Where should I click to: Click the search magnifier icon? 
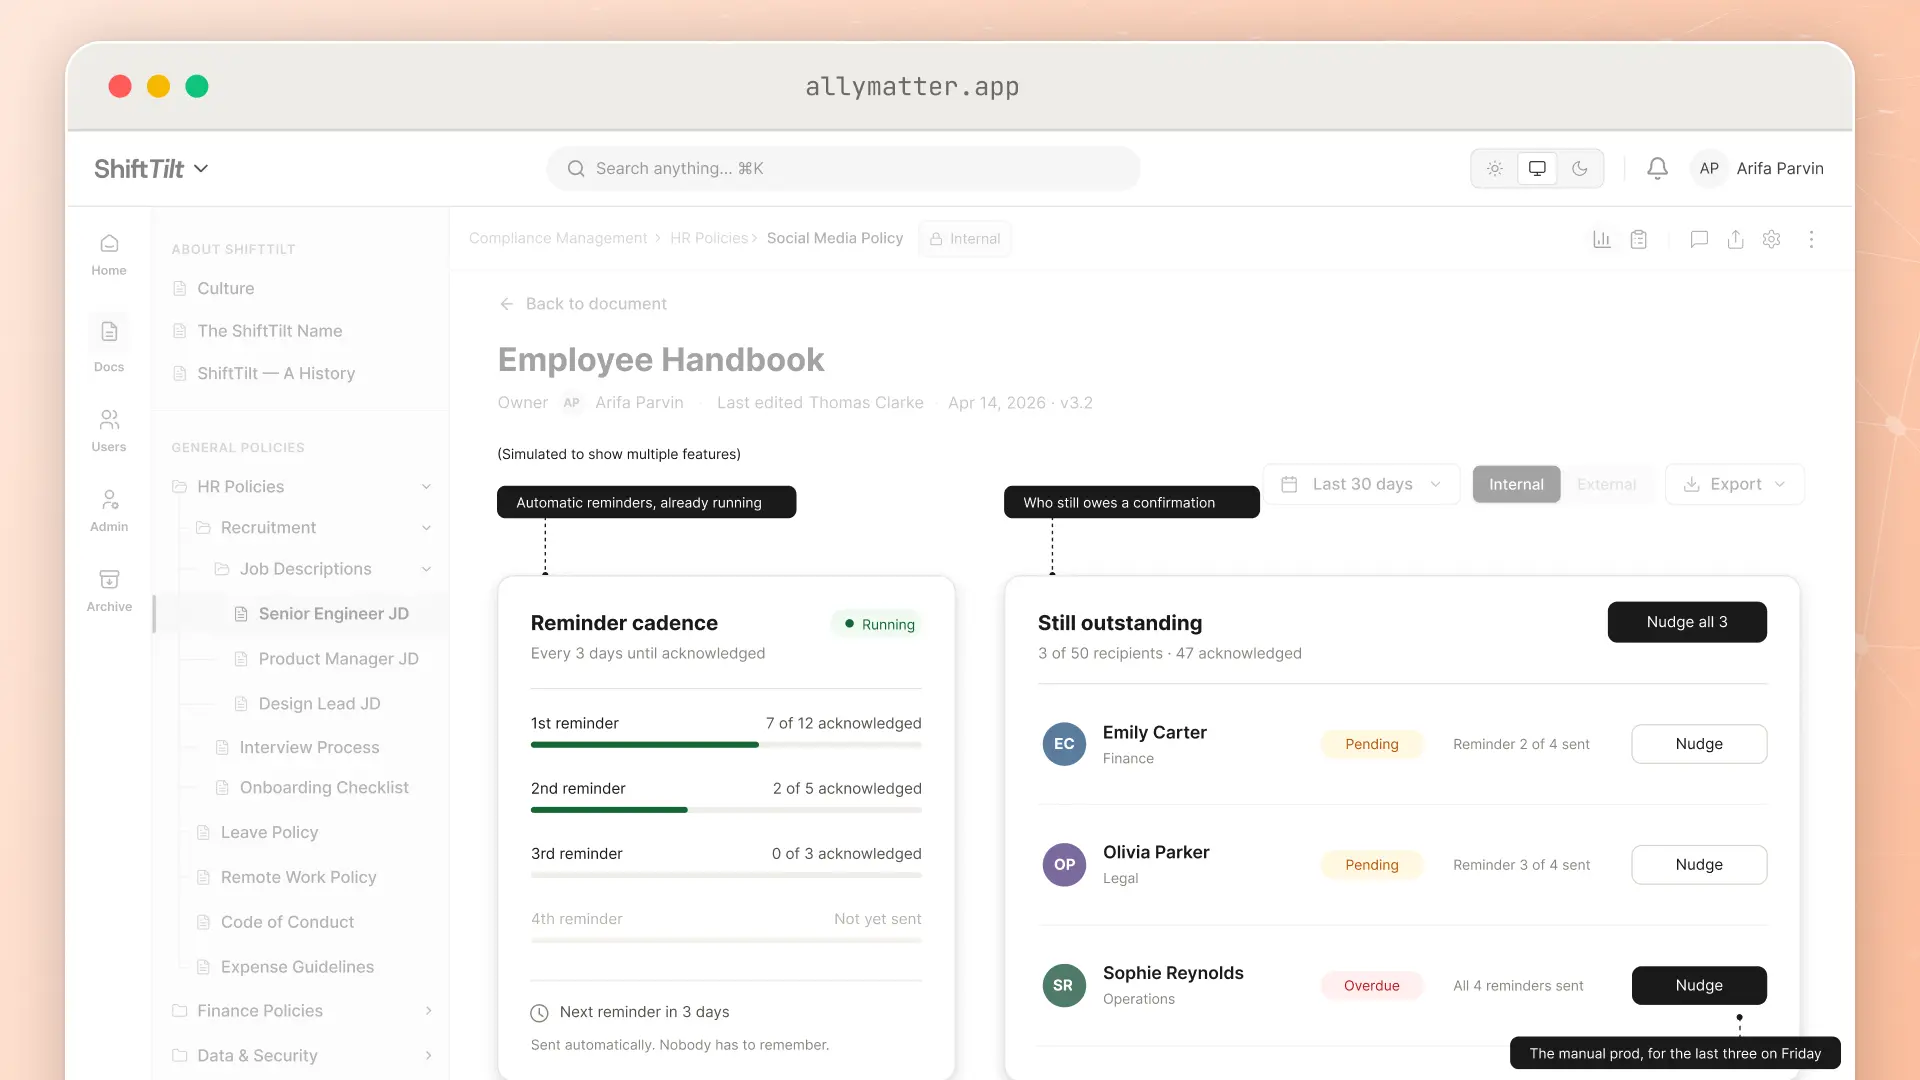[576, 168]
